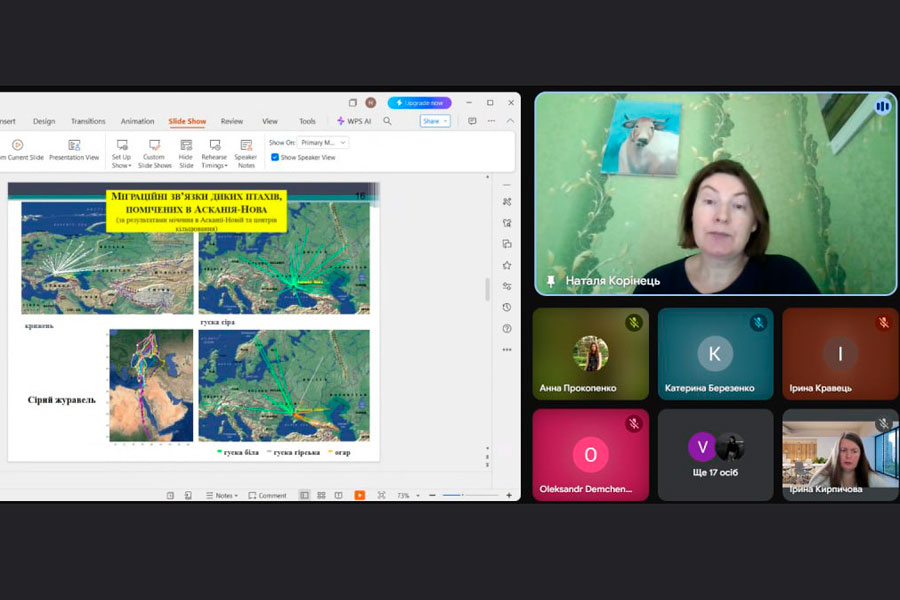Image resolution: width=900 pixels, height=600 pixels.
Task: Switch to the Review tab
Action: coord(232,121)
